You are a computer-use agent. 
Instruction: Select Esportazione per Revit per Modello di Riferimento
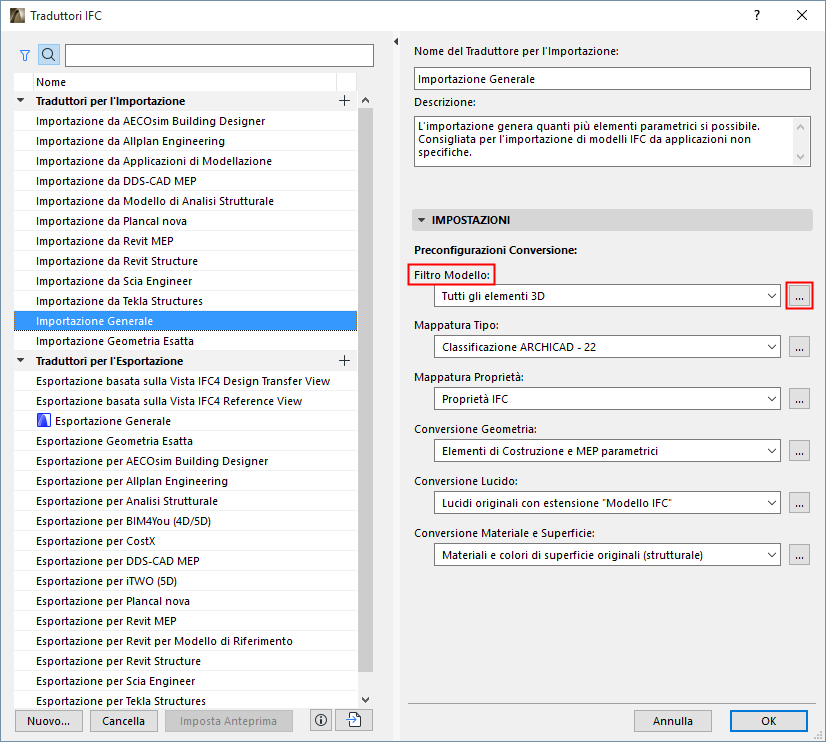(185, 641)
